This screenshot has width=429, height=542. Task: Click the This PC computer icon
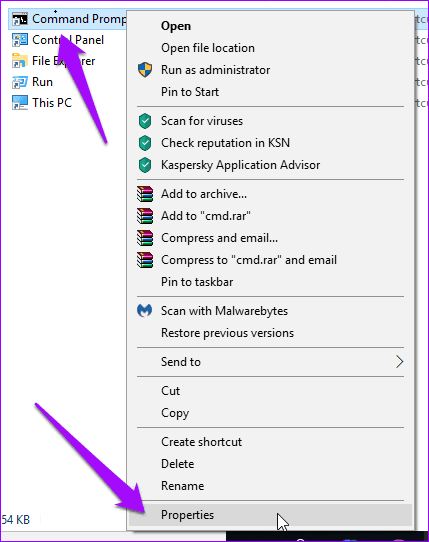19,103
